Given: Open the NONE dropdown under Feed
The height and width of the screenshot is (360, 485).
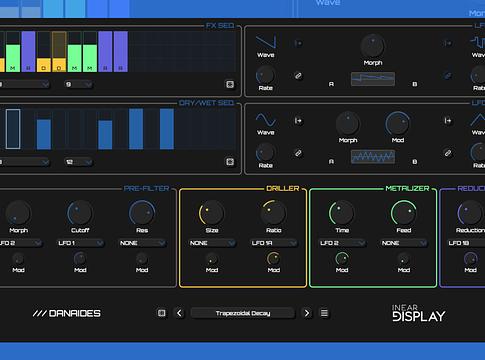Looking at the screenshot, I should click(404, 243).
